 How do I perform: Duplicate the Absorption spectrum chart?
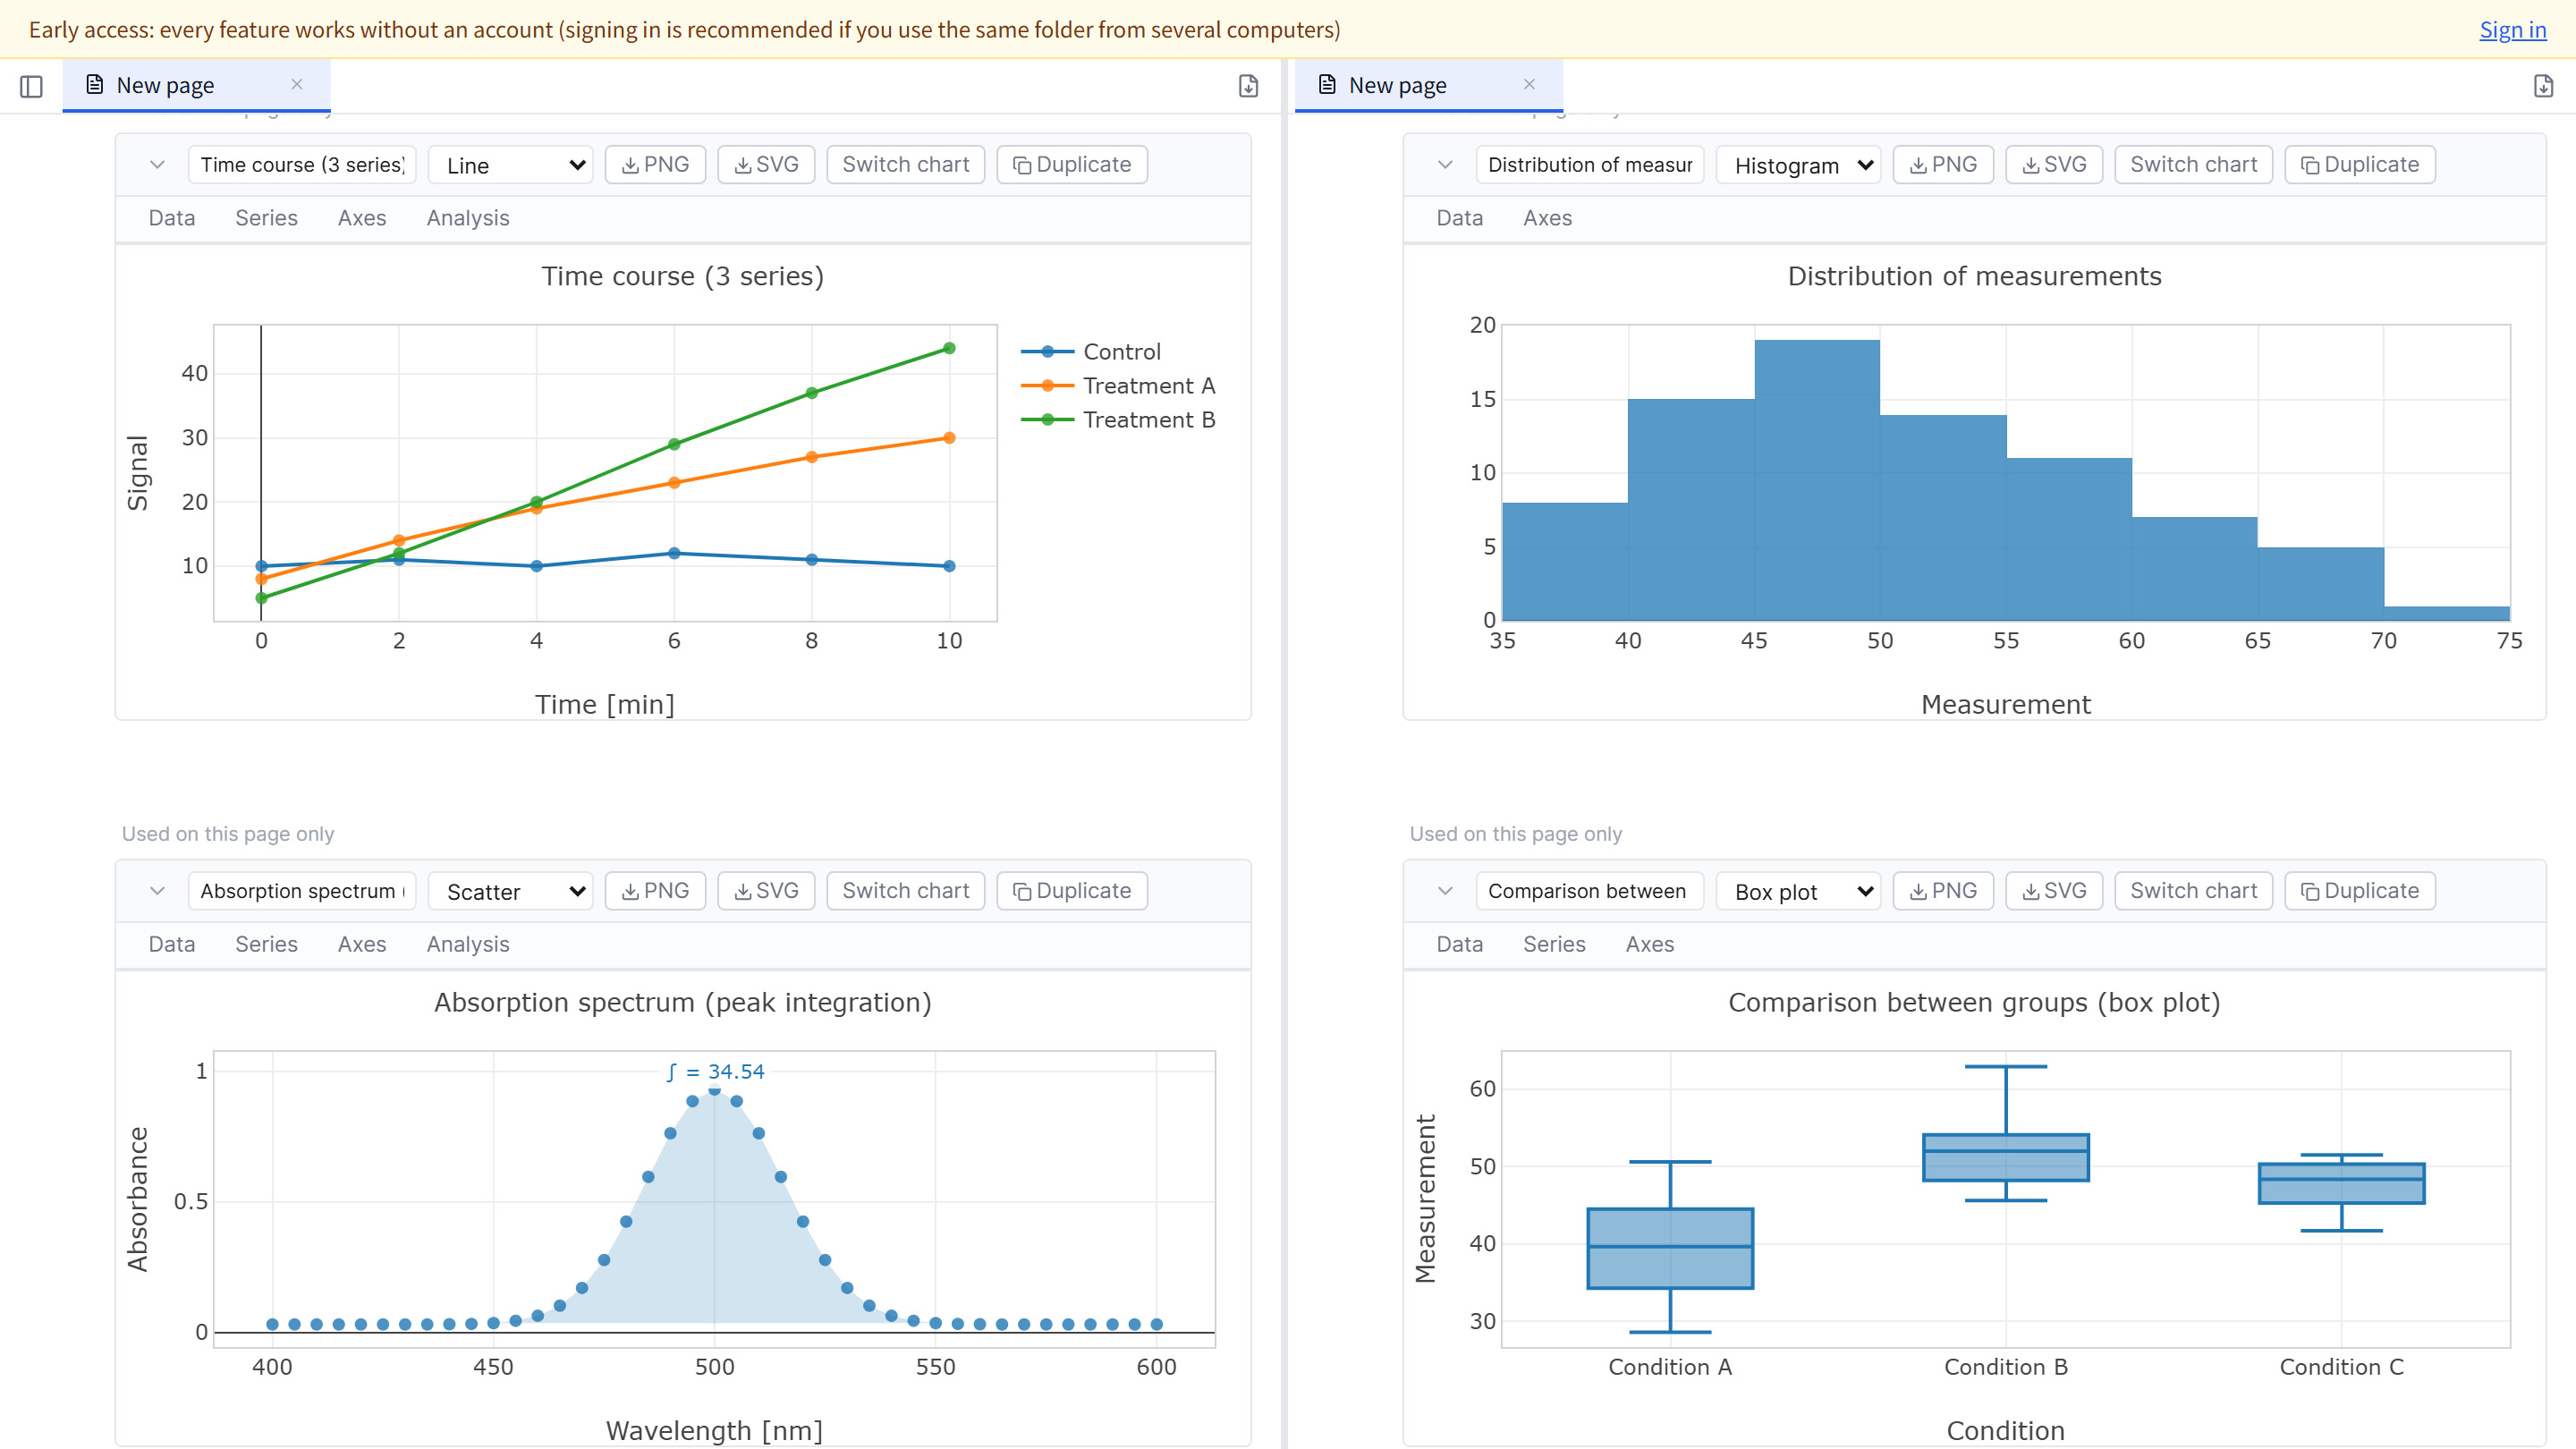(x=1072, y=891)
